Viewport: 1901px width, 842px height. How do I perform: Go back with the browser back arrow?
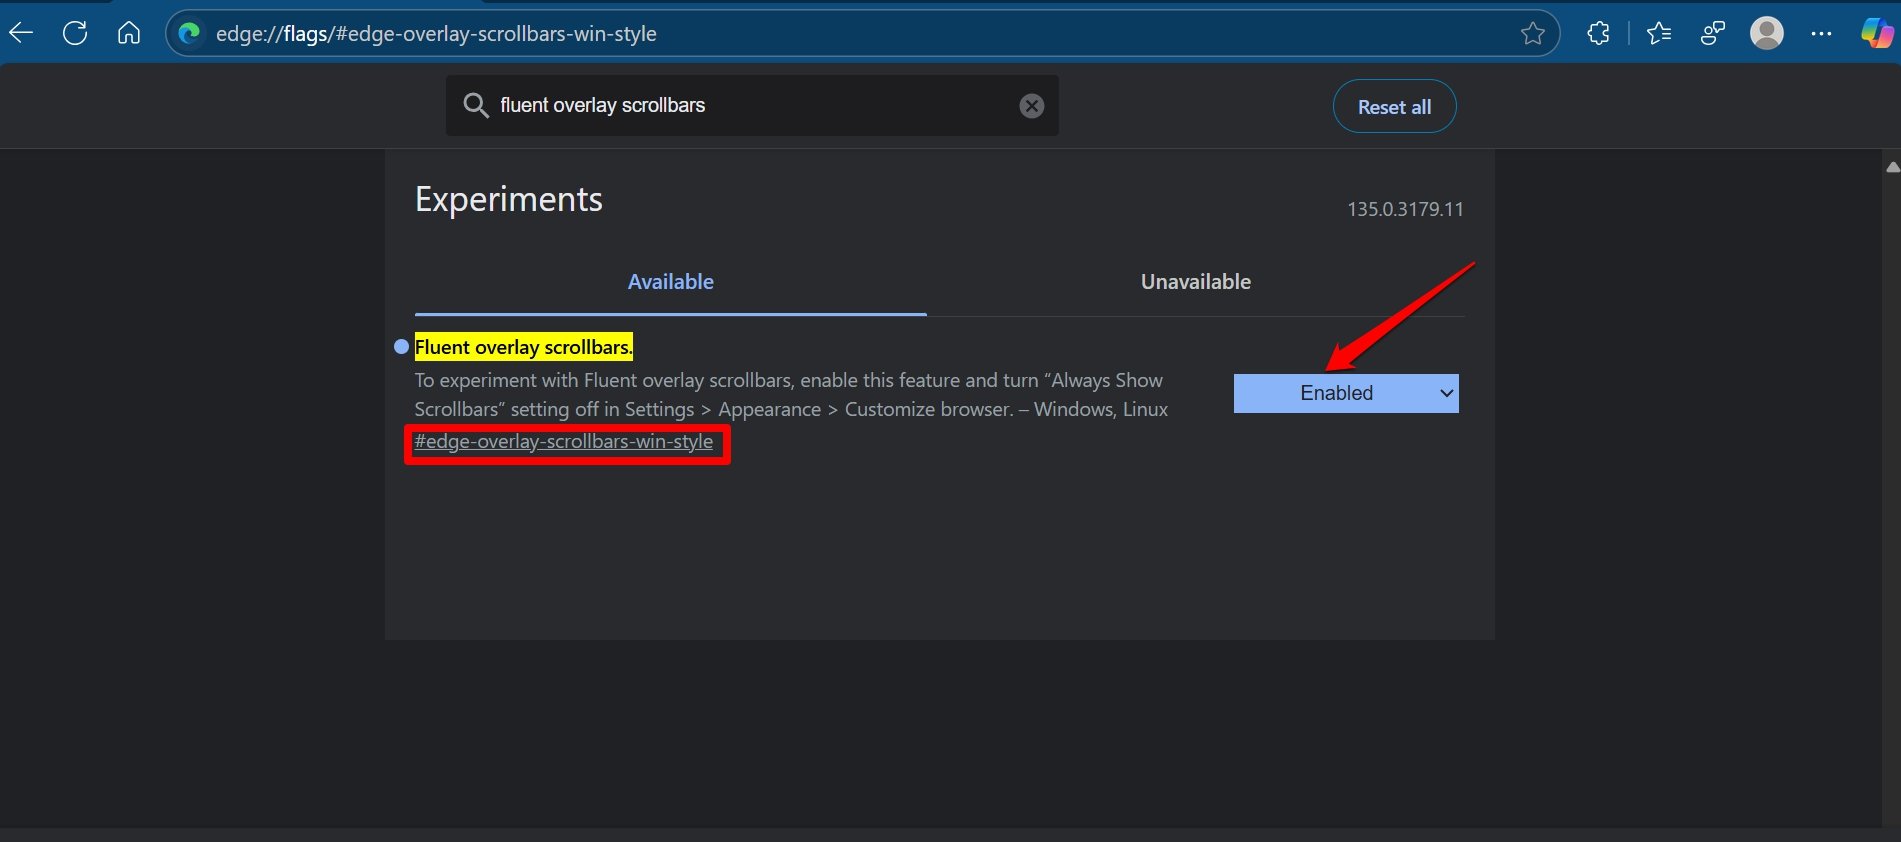(x=21, y=33)
